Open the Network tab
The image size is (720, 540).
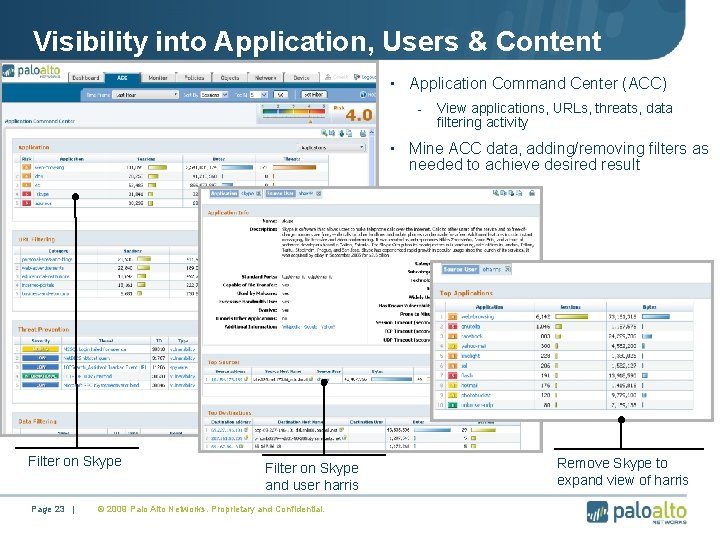tap(265, 78)
